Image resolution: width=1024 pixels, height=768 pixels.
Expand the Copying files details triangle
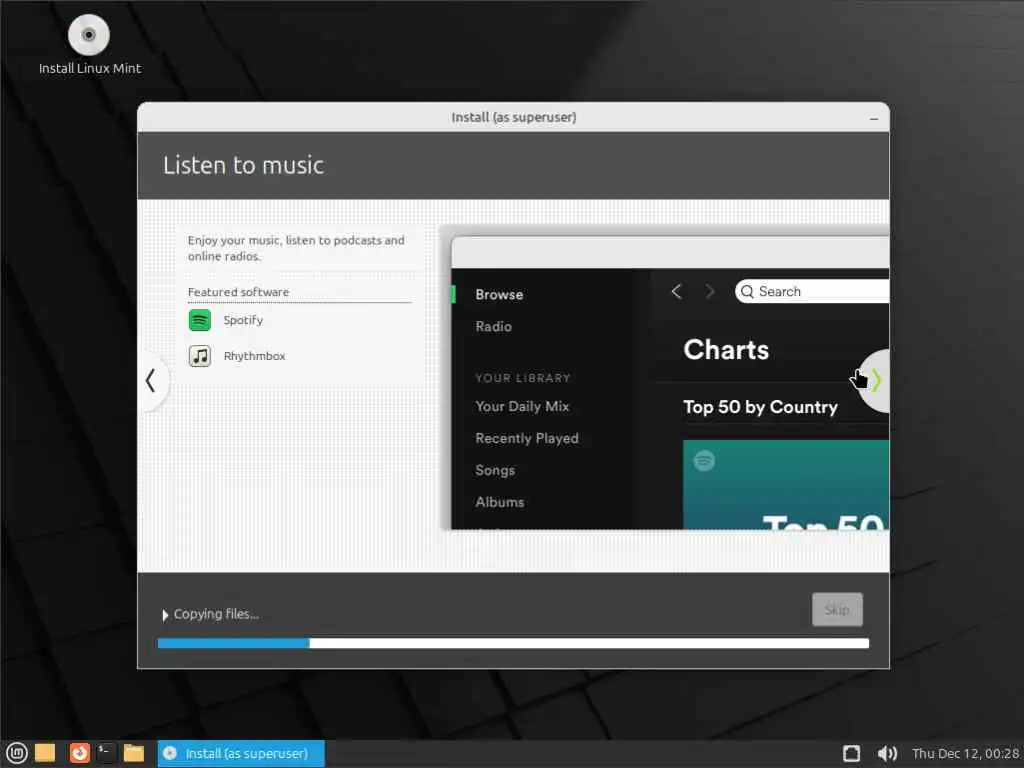165,615
